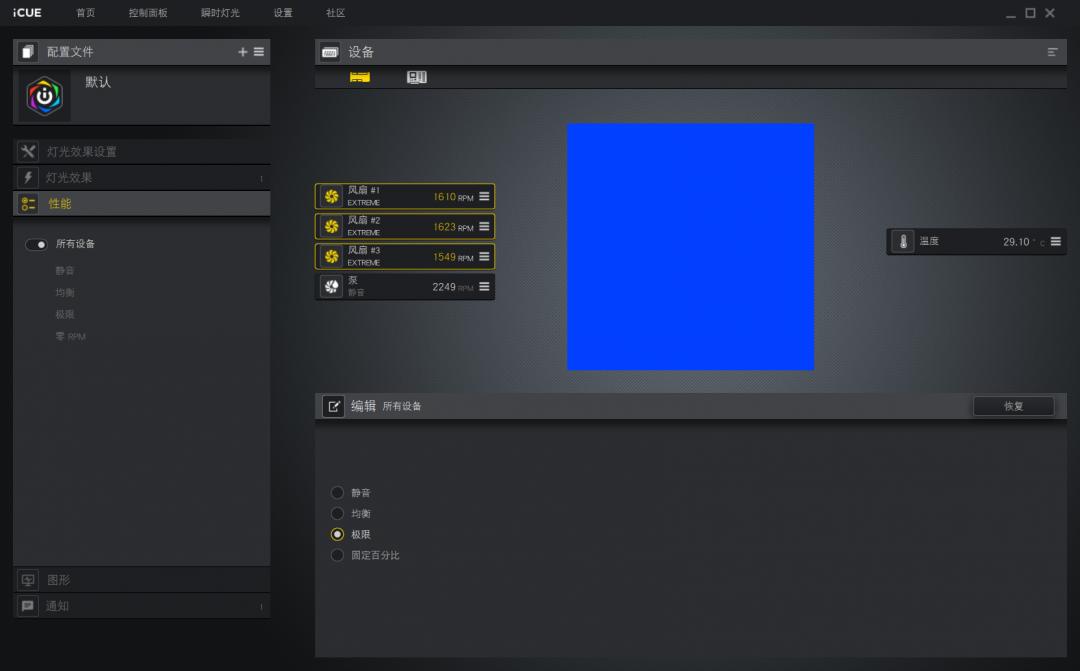
Task: Click the iCUE logo in top bar
Action: click(27, 12)
